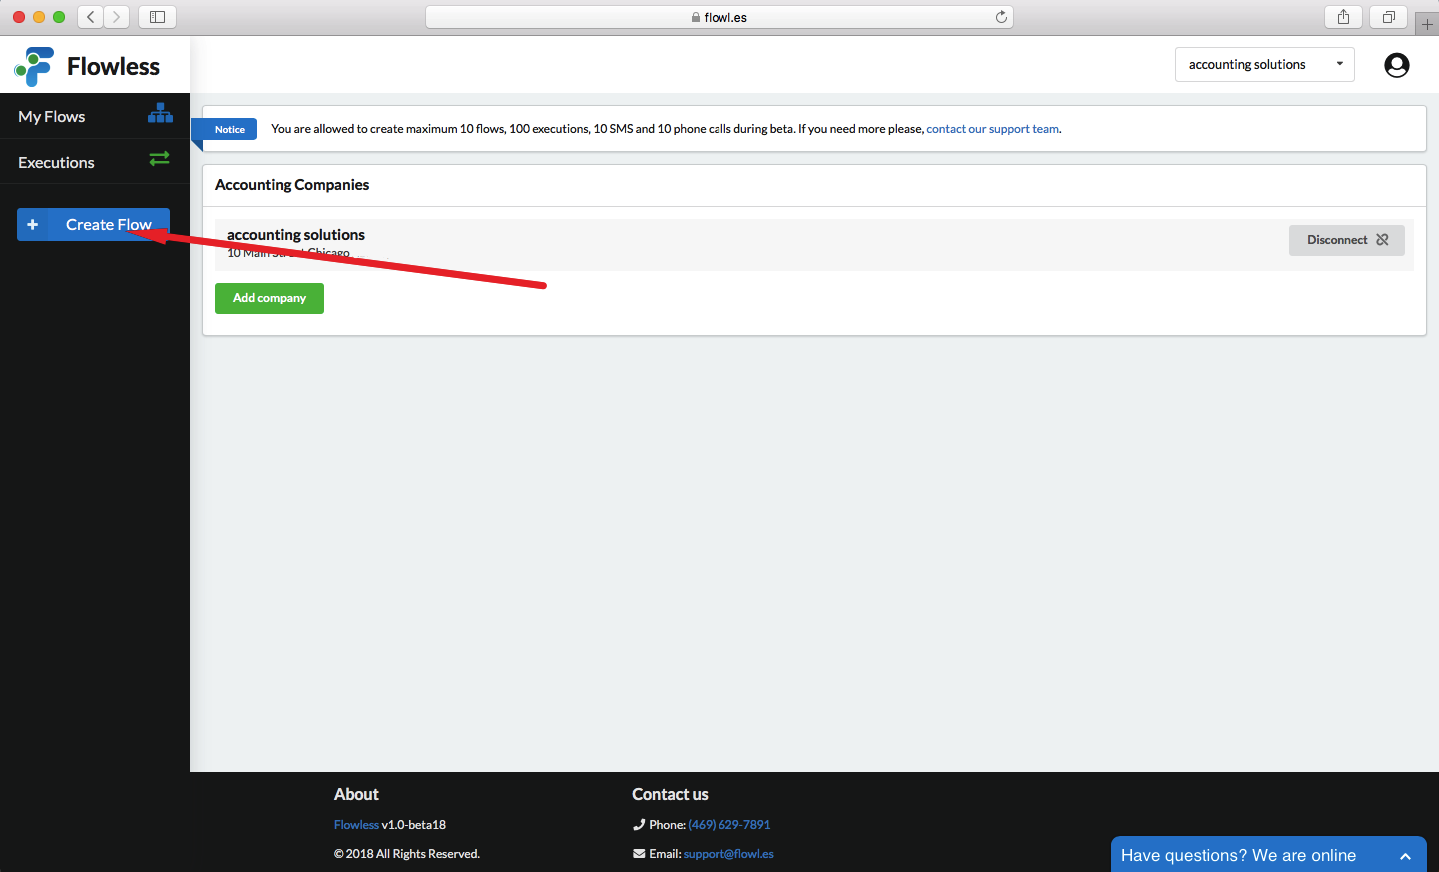Viewport: 1439px width, 872px height.
Task: Reload the page with refresh icon
Action: tap(1001, 17)
